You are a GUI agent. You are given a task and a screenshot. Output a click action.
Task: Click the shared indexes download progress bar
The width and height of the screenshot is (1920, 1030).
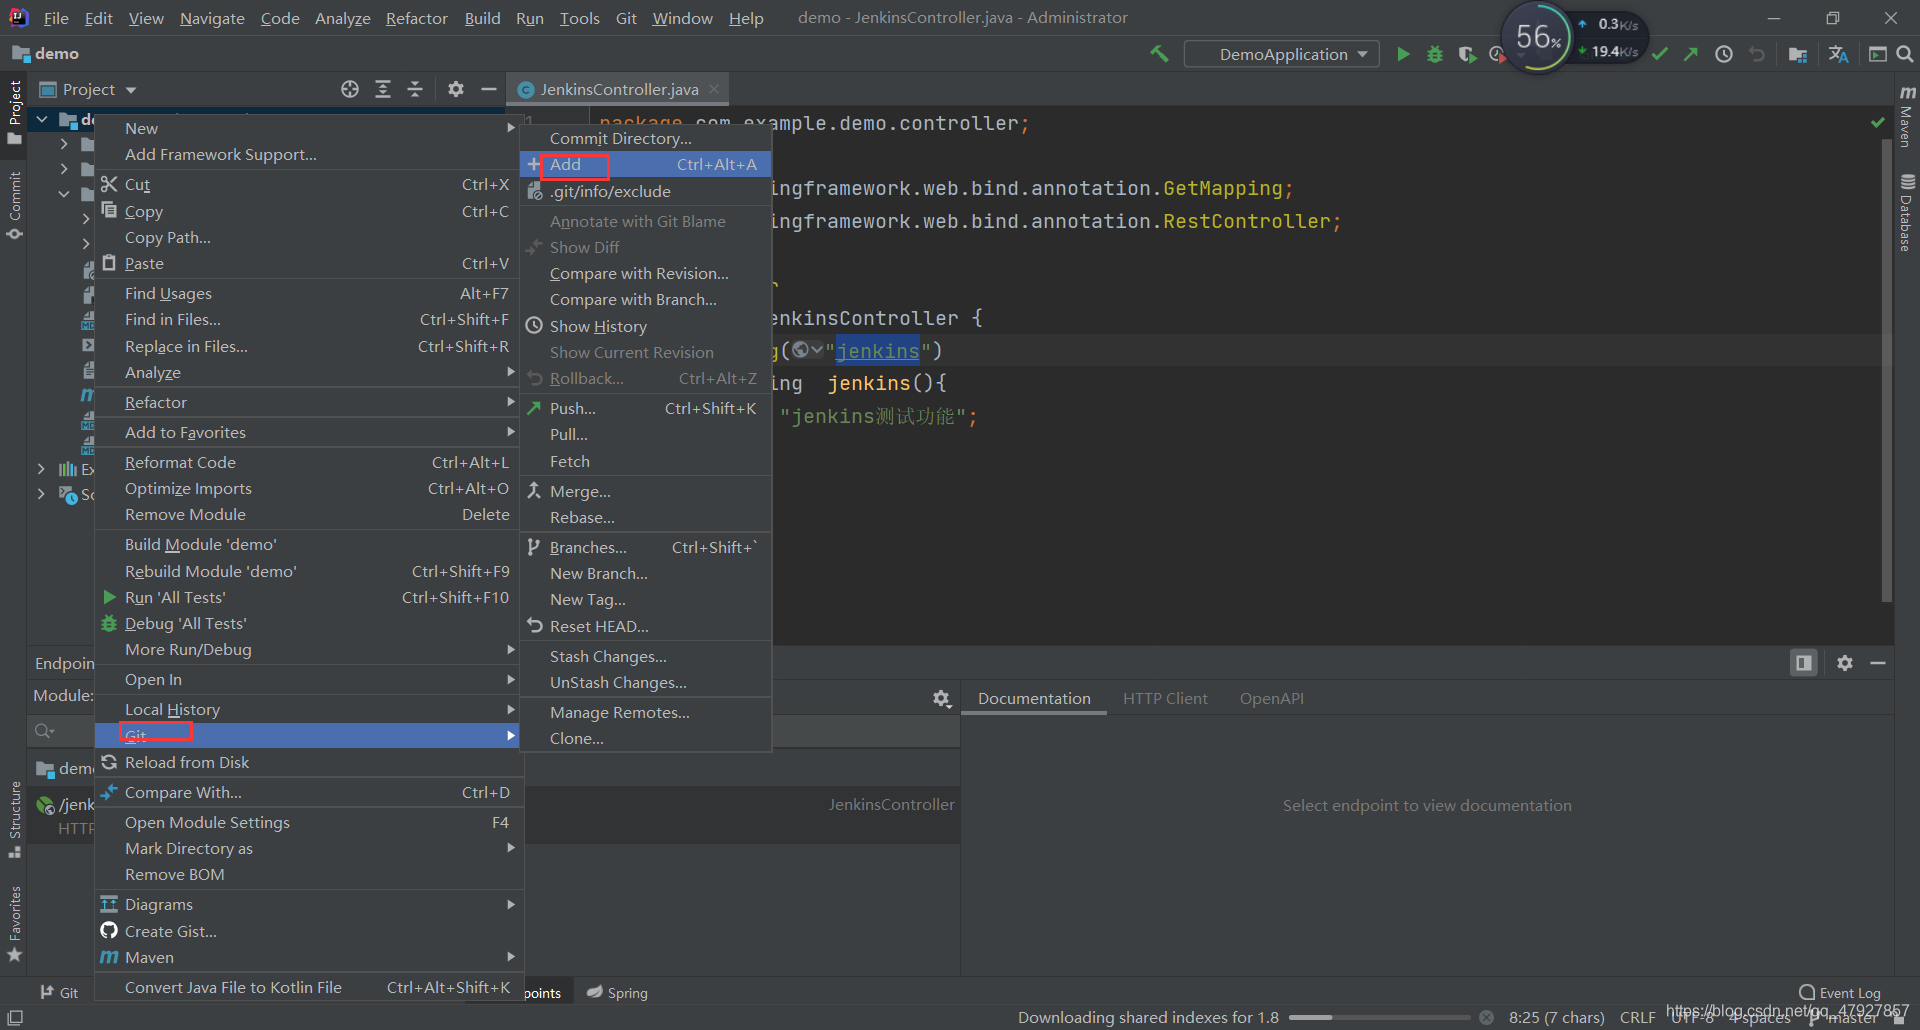tap(1379, 1017)
